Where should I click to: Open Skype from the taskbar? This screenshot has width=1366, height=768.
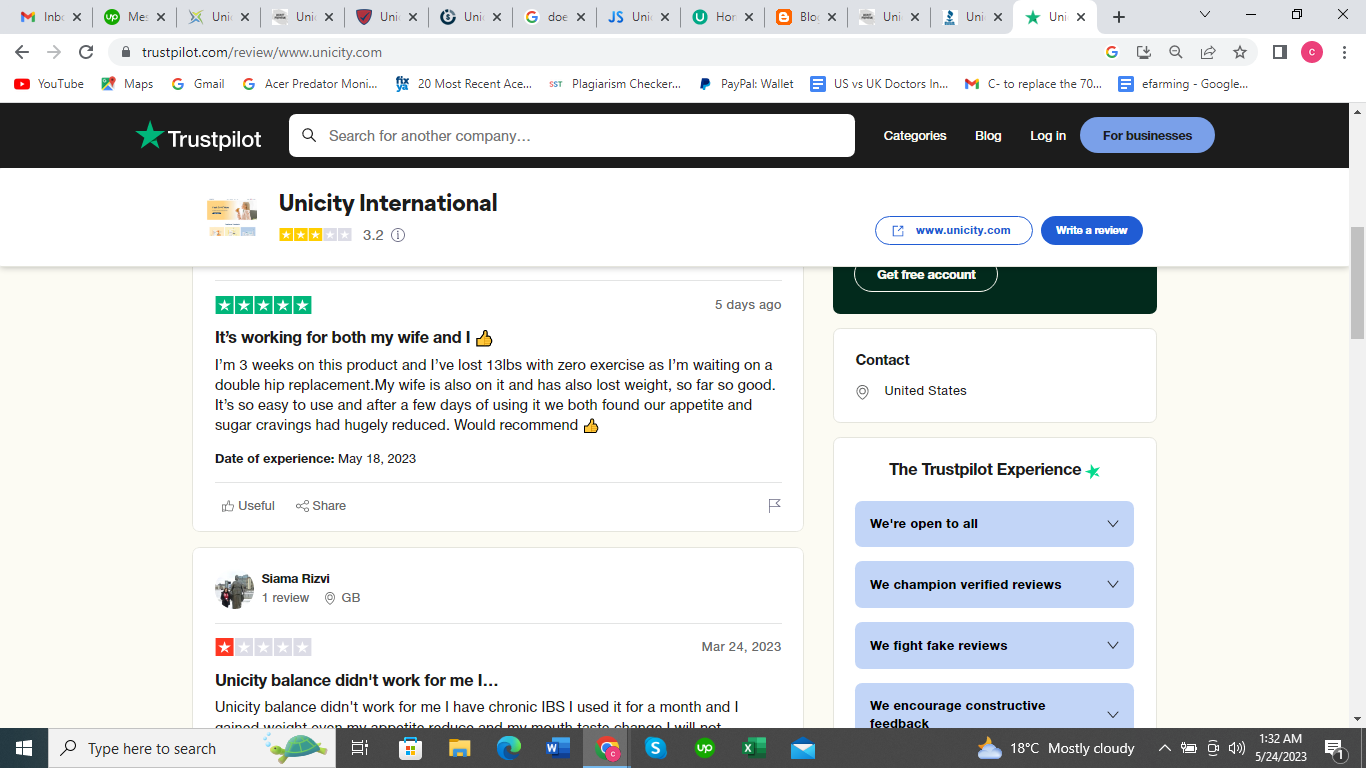655,748
